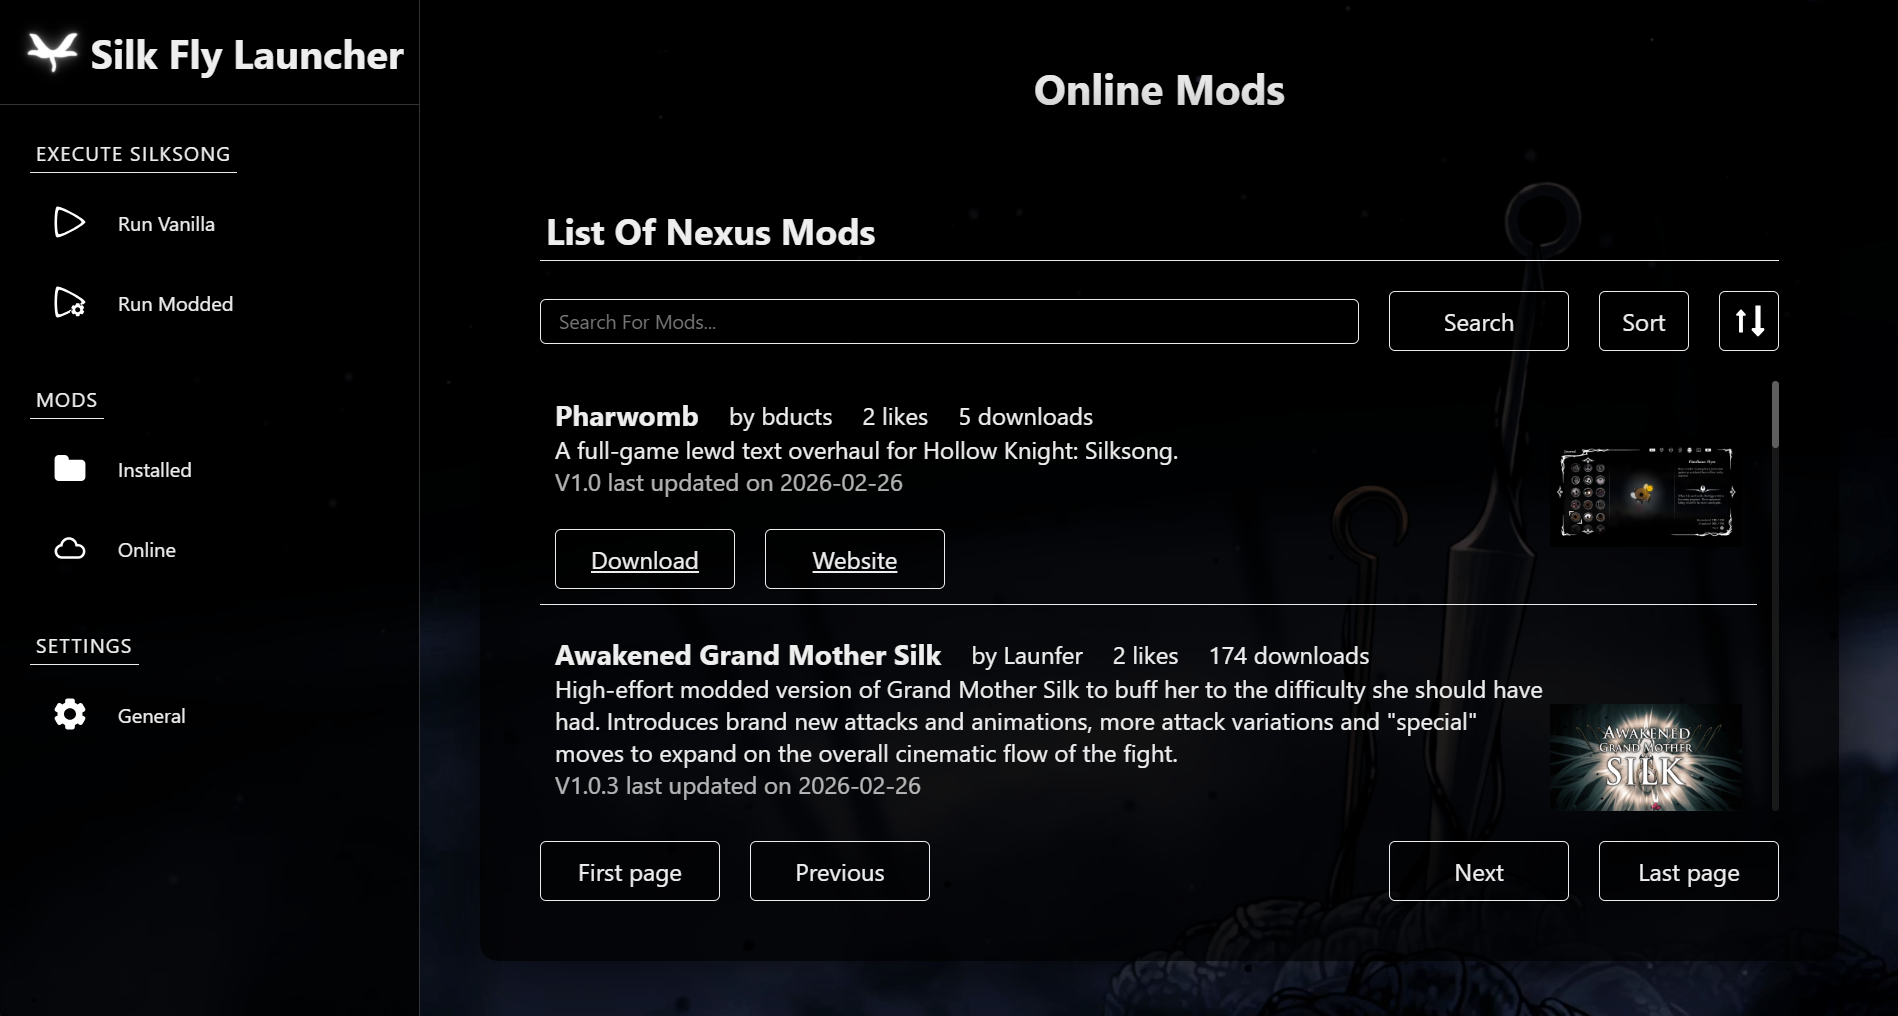
Task: Click the Awakened Grand Mother Silk thumbnail
Action: (1645, 757)
